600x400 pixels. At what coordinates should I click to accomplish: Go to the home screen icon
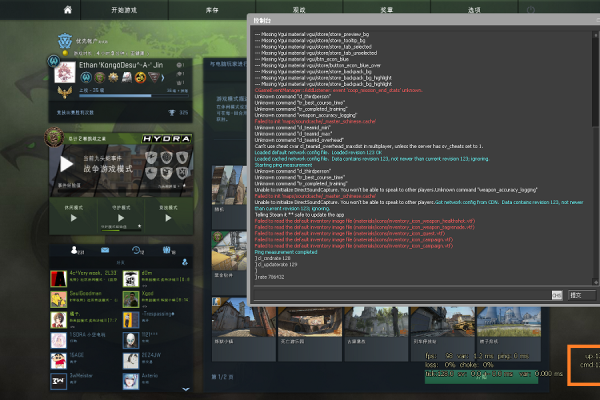click(x=68, y=10)
